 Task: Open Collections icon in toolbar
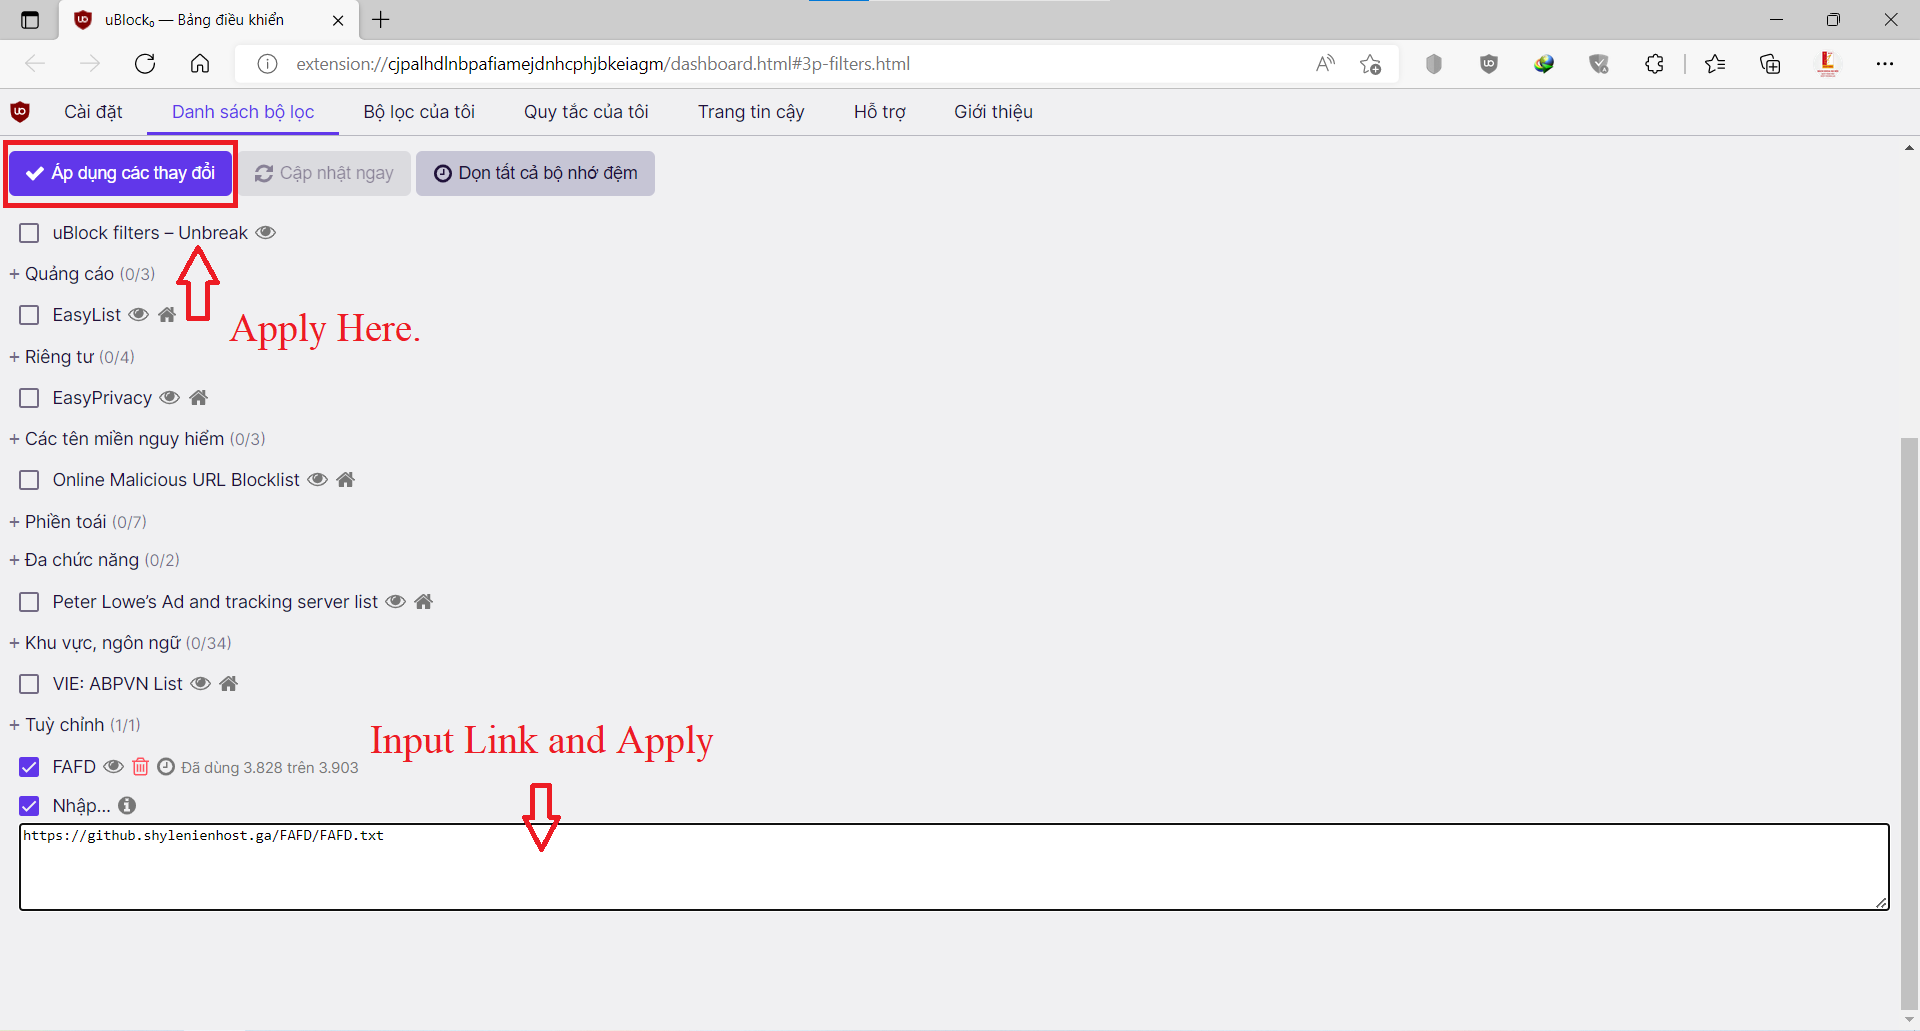1770,64
